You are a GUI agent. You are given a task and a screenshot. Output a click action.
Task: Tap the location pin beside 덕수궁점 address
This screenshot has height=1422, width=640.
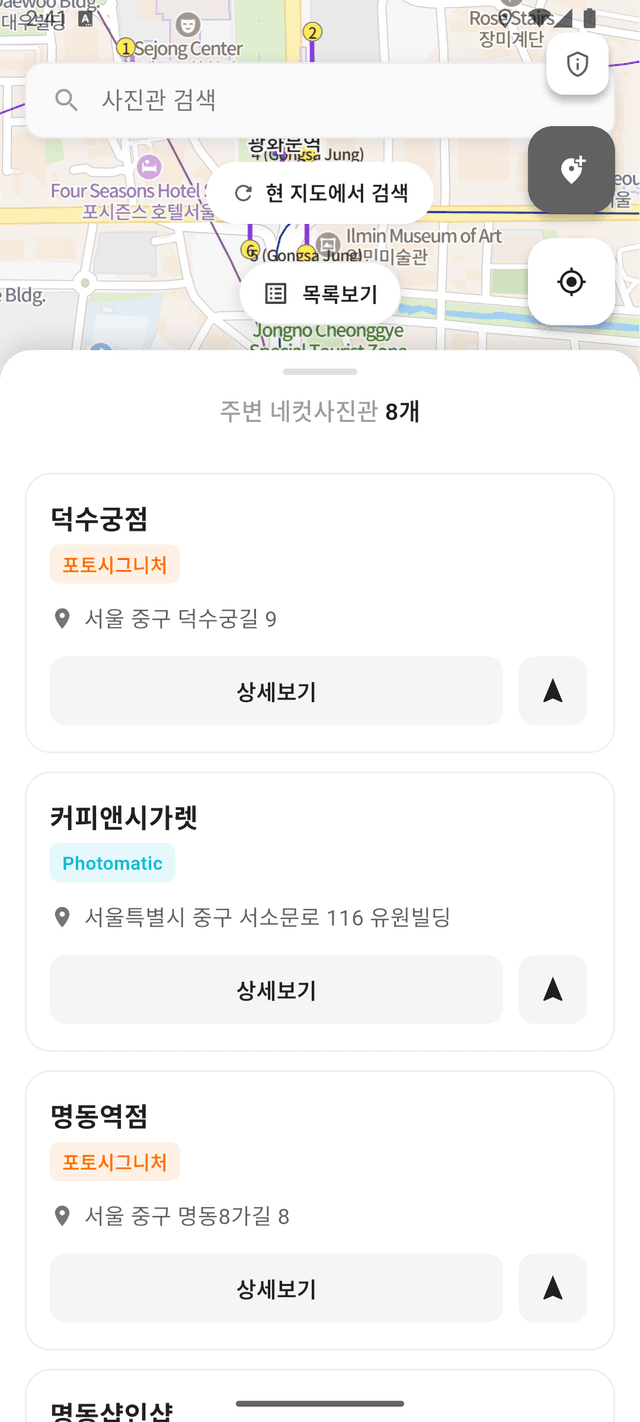pos(62,617)
